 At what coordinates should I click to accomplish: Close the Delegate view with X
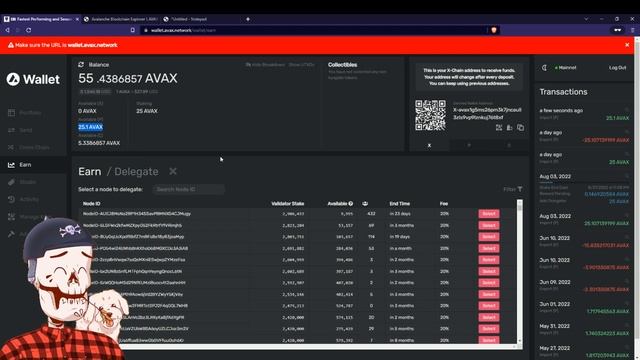click(x=173, y=171)
